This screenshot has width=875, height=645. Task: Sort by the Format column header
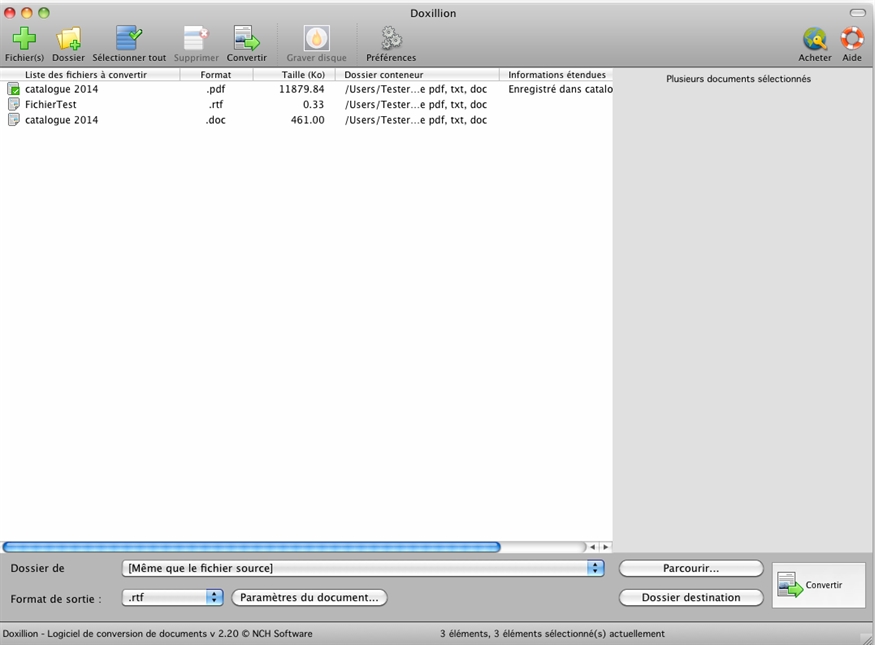[x=216, y=75]
